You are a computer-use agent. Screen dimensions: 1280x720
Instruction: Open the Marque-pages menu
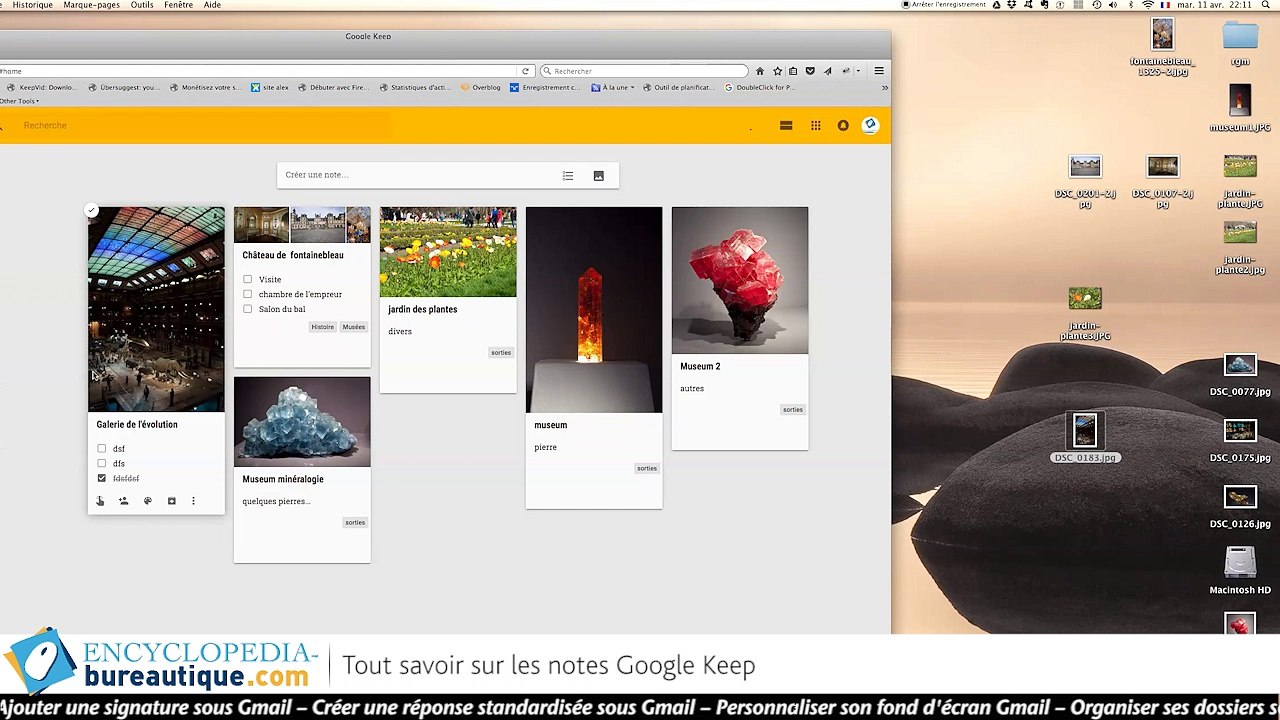(92, 5)
